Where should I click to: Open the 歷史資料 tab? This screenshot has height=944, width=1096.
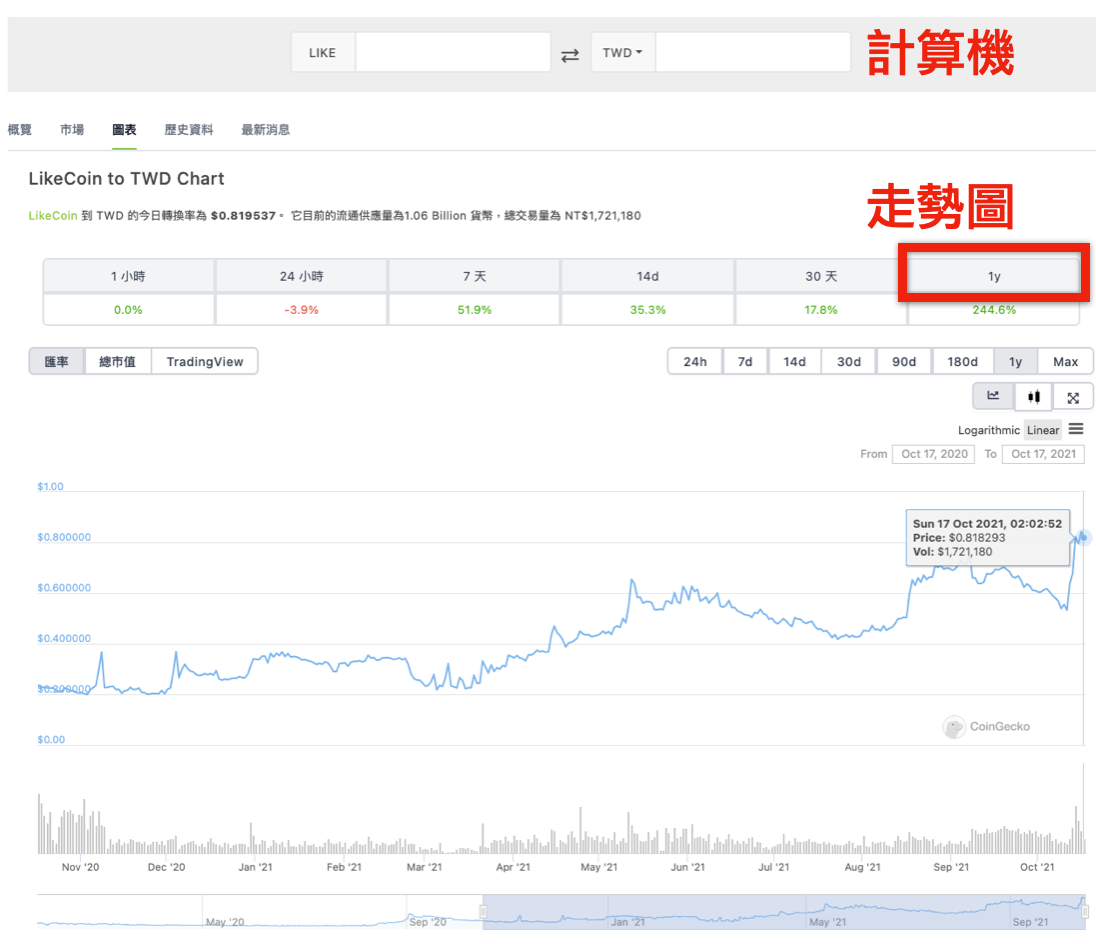(x=189, y=129)
